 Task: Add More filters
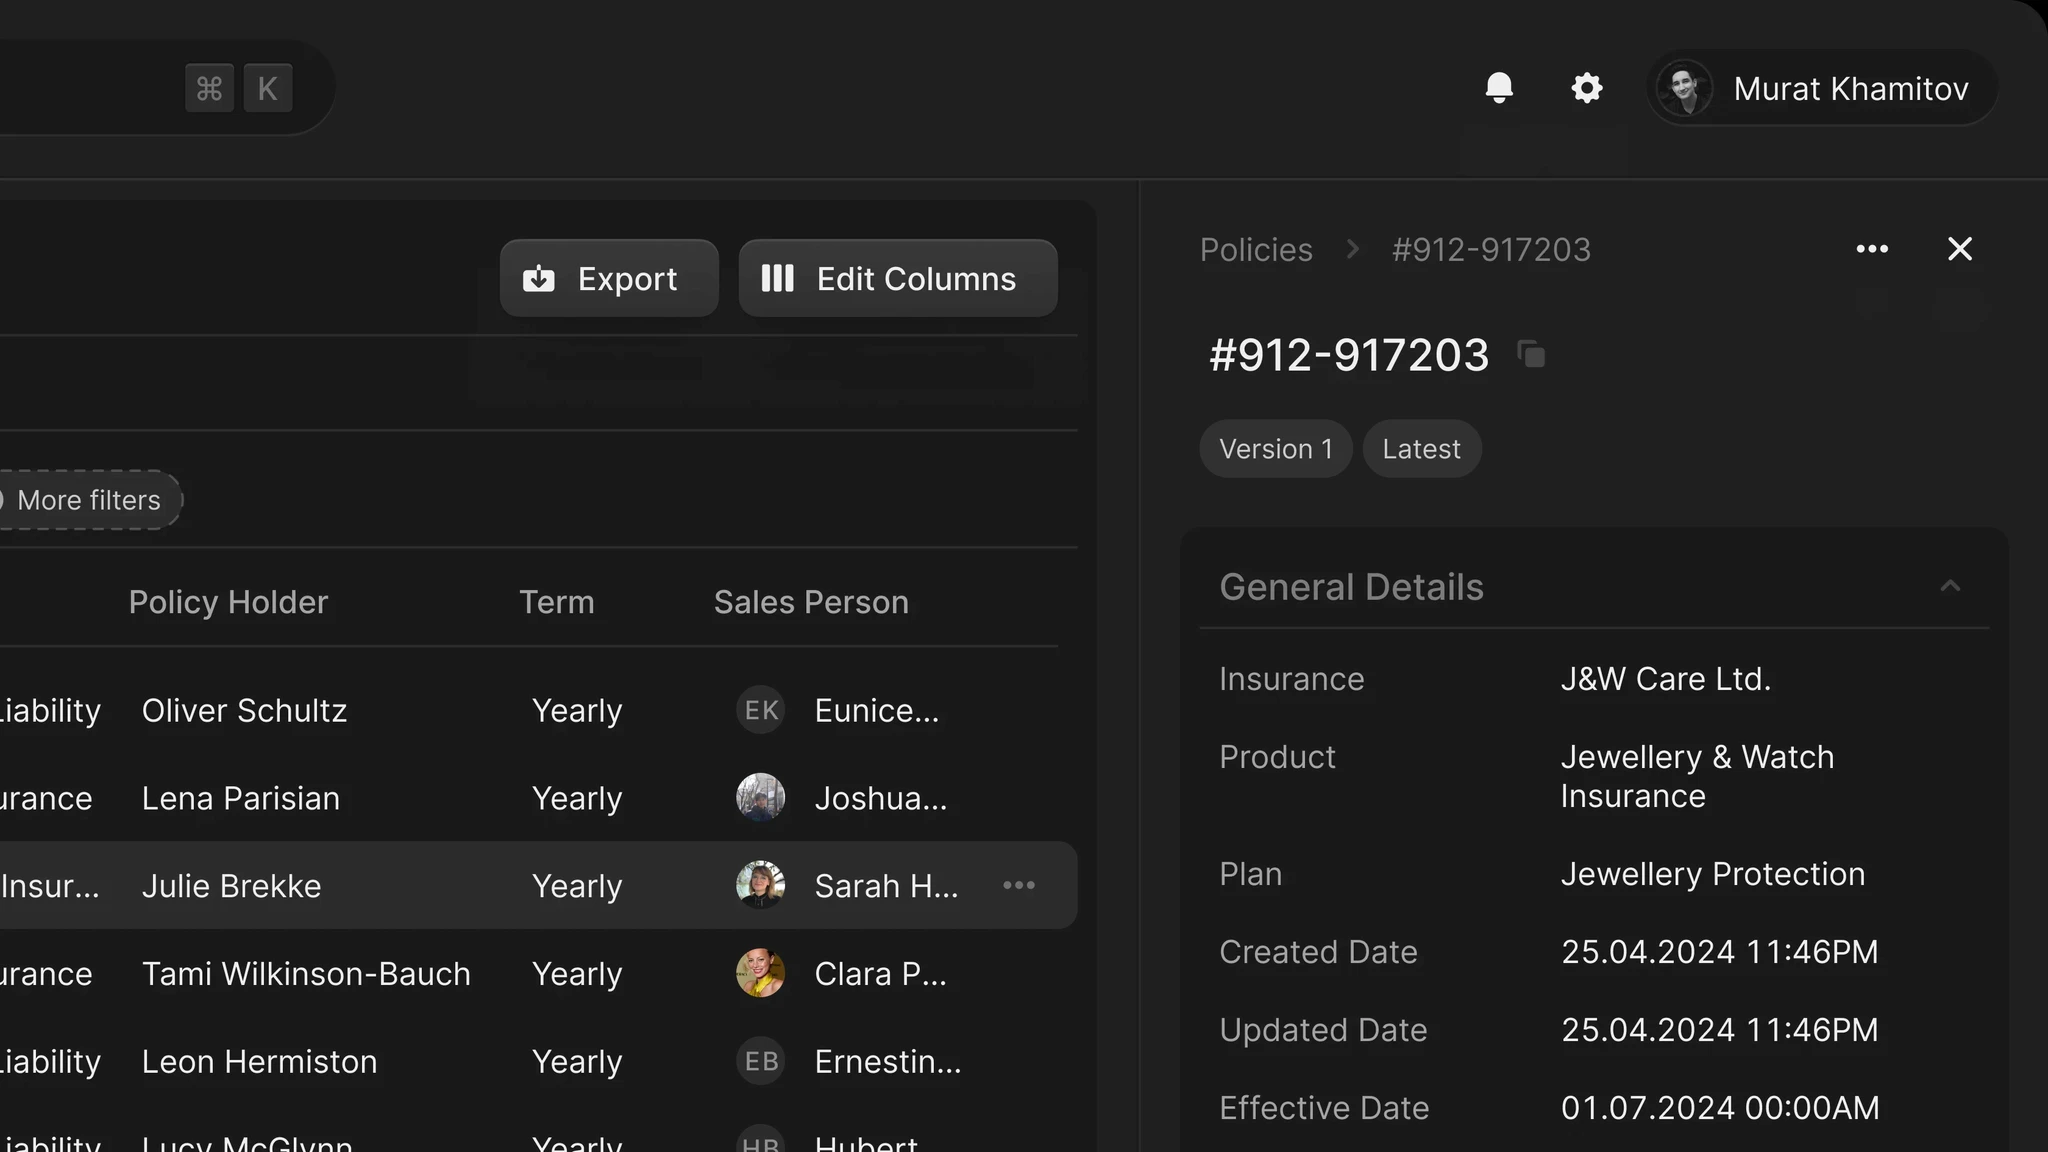click(88, 500)
